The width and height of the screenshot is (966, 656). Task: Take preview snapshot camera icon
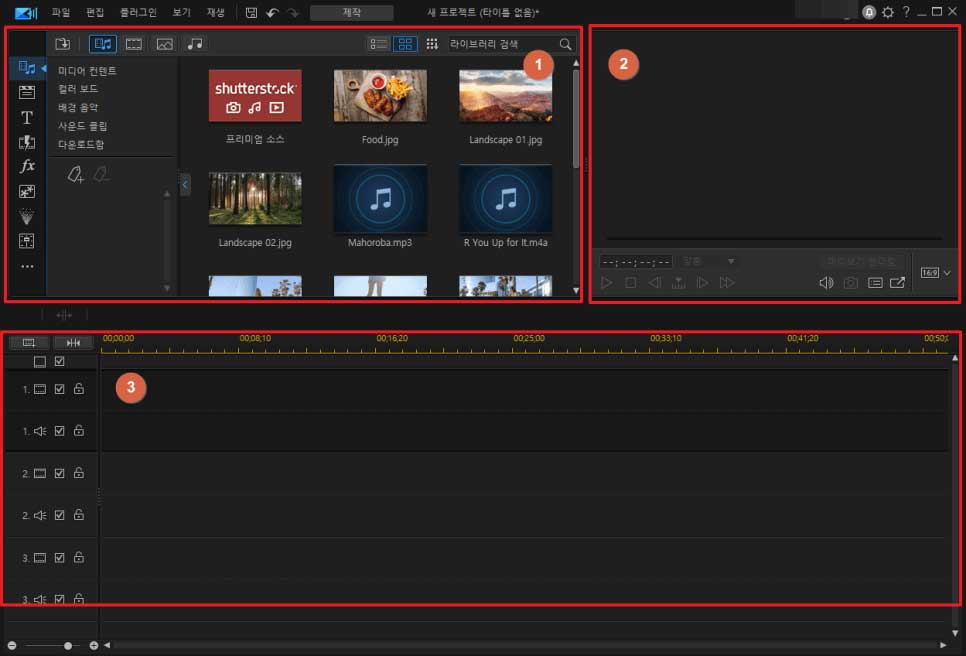[851, 283]
